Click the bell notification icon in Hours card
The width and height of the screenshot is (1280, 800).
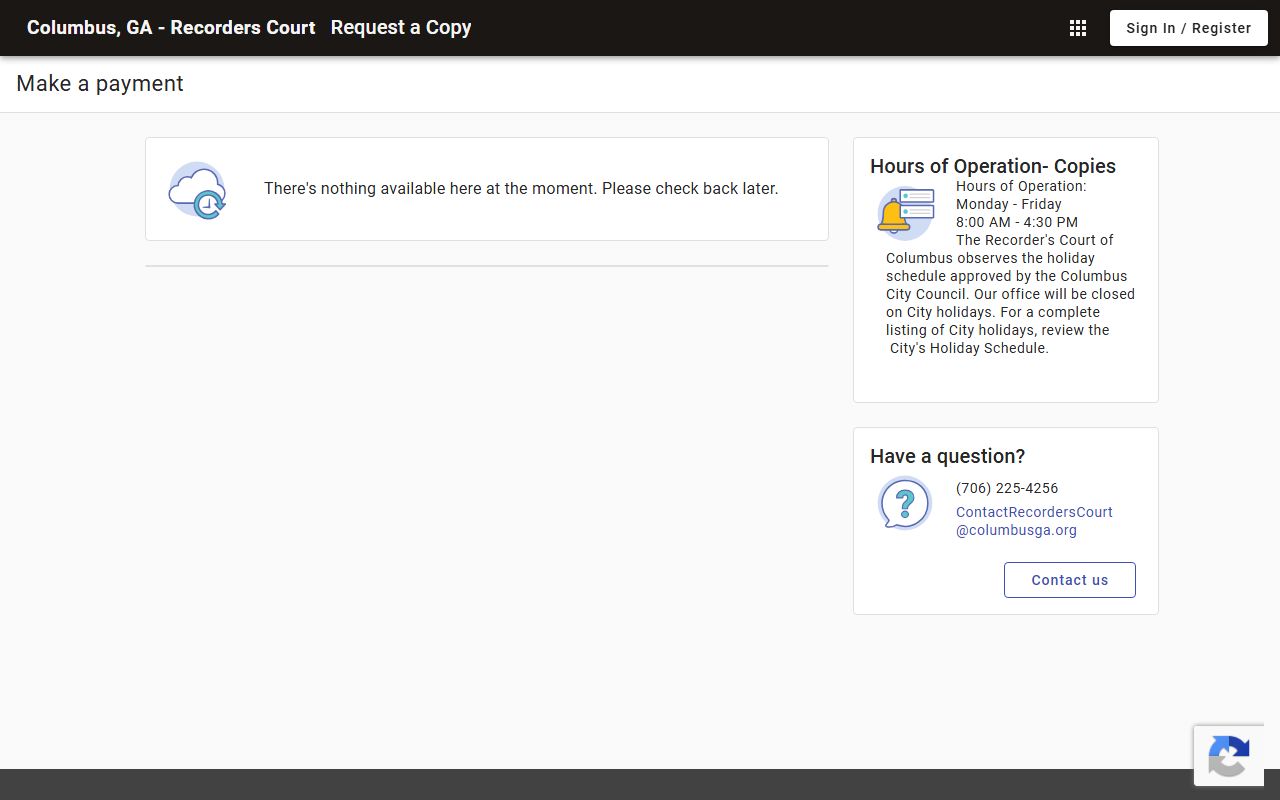tap(906, 212)
